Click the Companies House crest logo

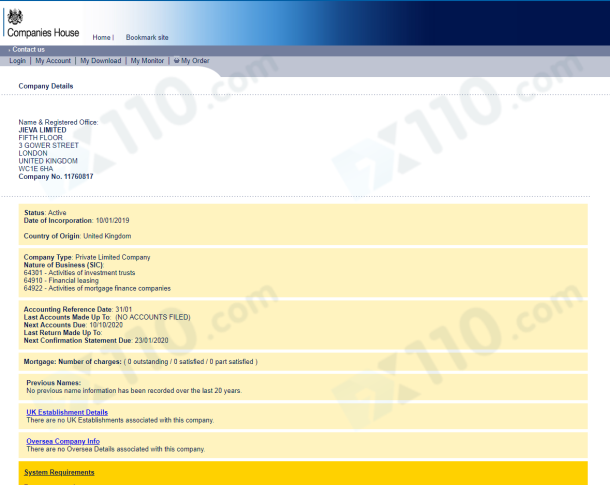[x=15, y=17]
